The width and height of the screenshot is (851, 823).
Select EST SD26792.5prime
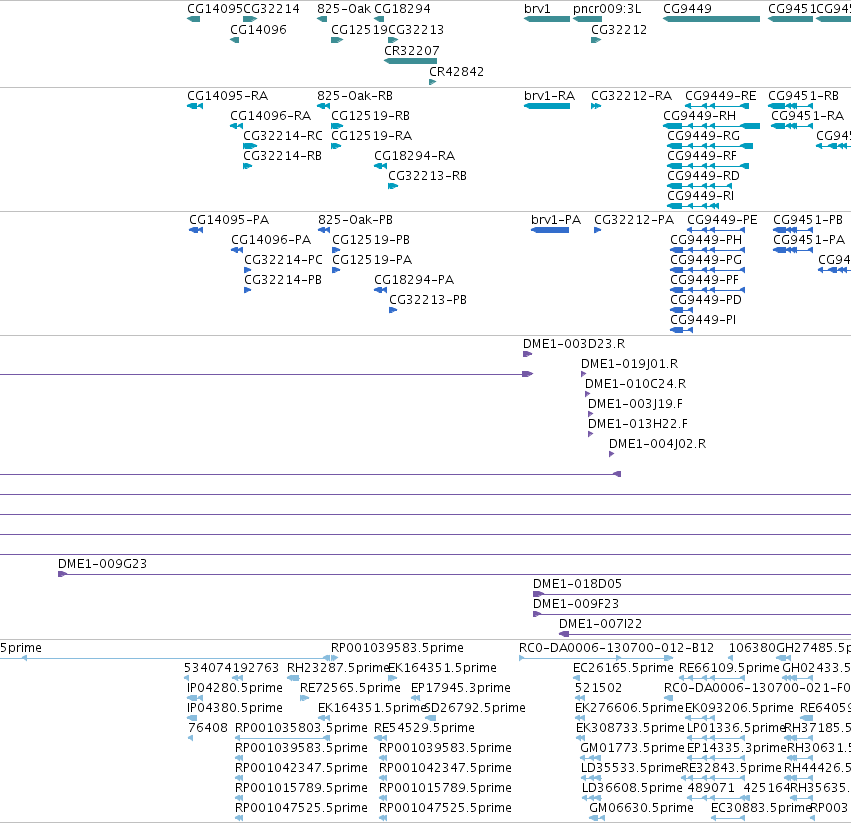click(475, 708)
